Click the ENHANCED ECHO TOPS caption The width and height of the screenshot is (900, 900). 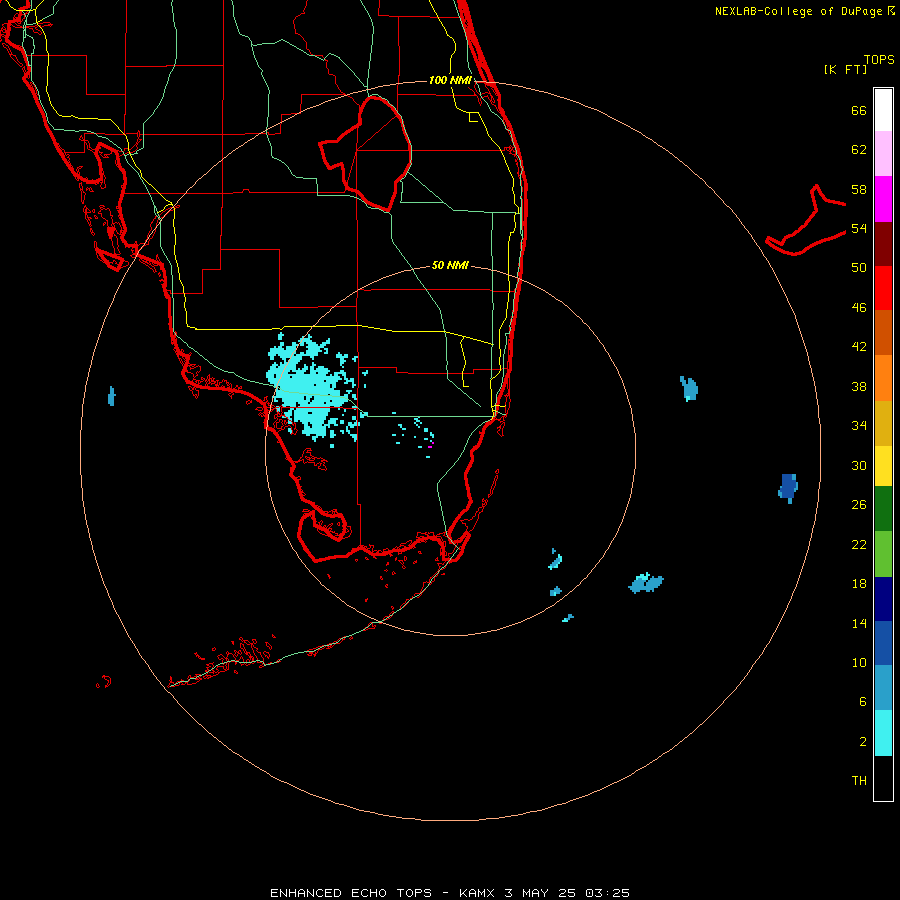350,893
